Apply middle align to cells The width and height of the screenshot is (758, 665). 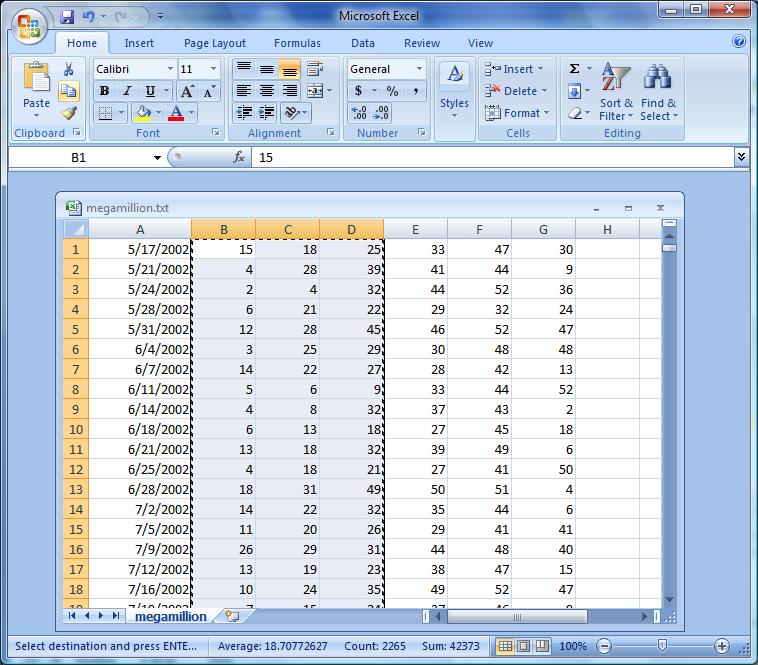click(267, 69)
